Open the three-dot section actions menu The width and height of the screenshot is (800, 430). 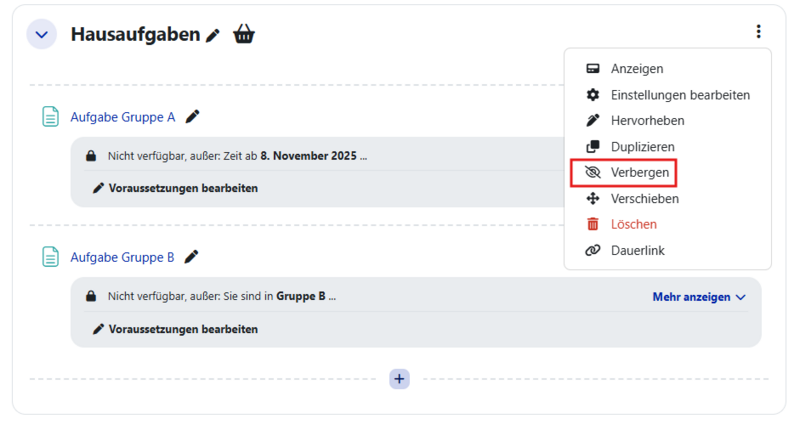click(x=759, y=32)
